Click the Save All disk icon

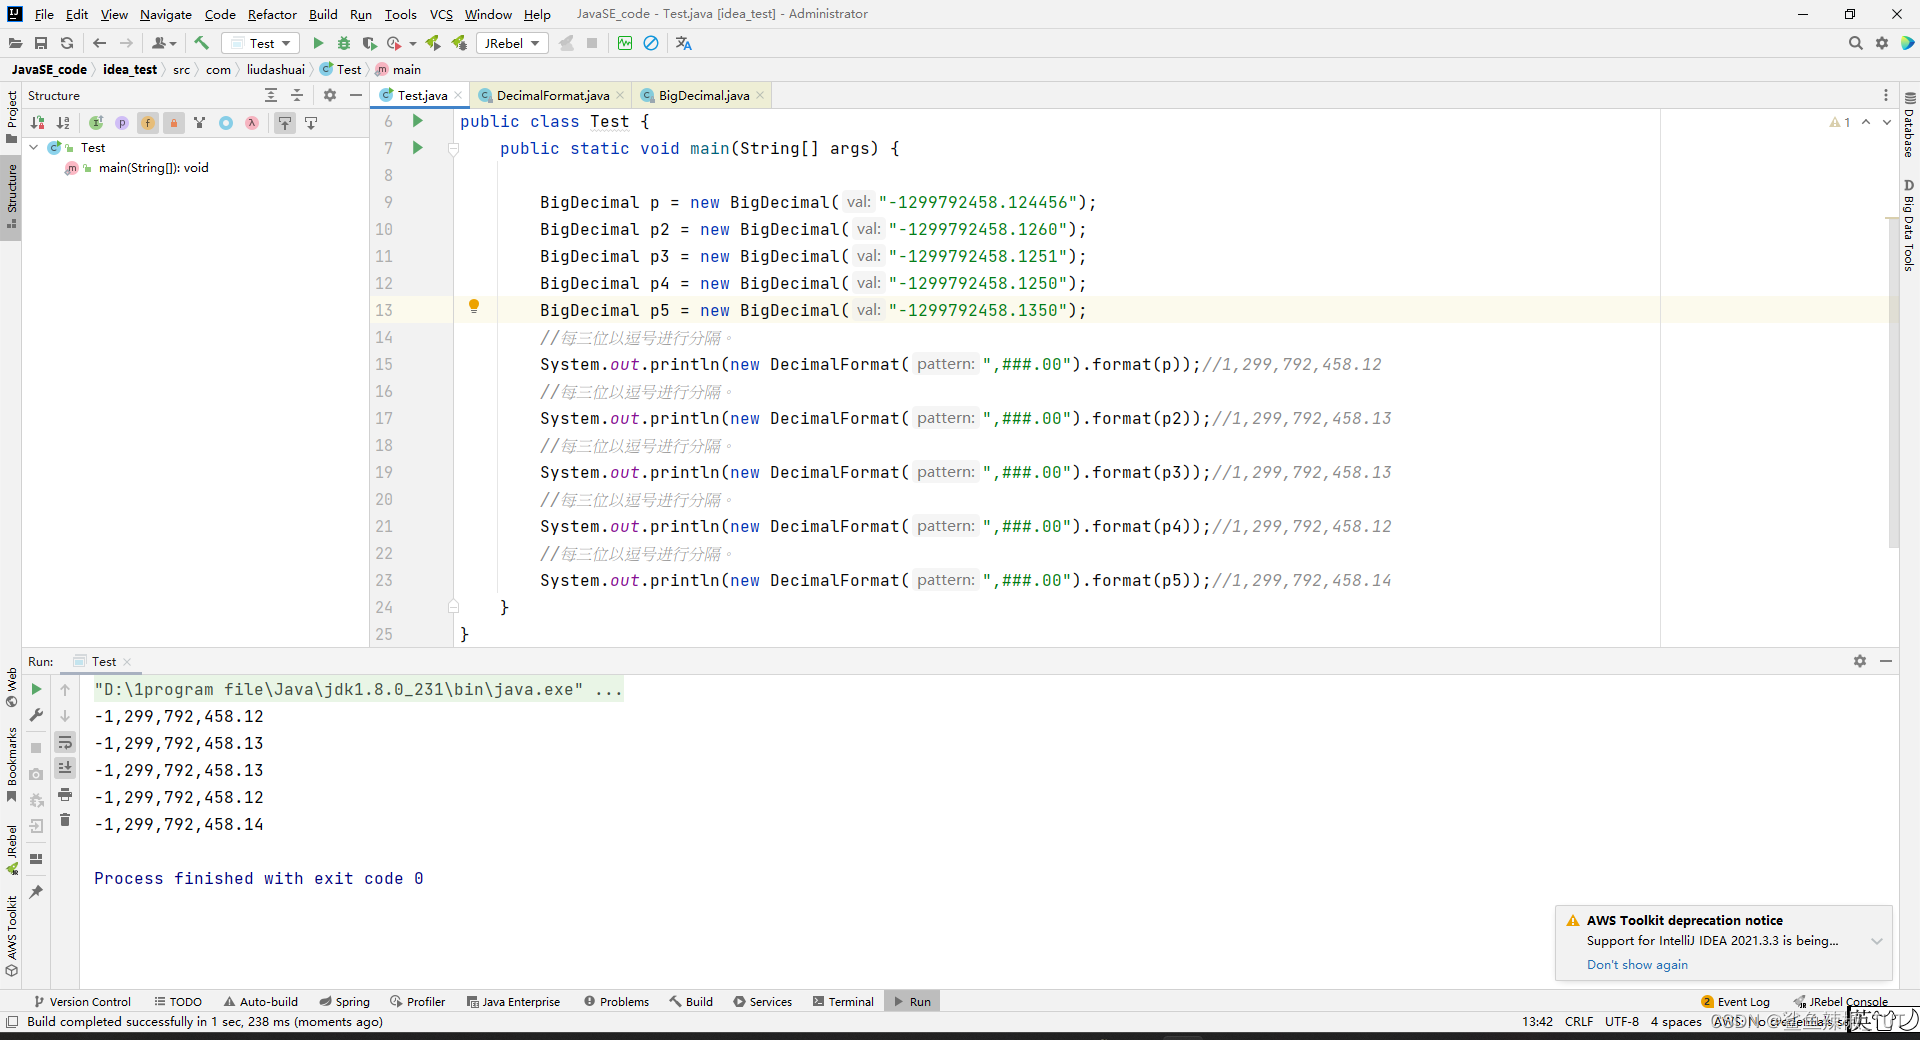click(x=41, y=43)
